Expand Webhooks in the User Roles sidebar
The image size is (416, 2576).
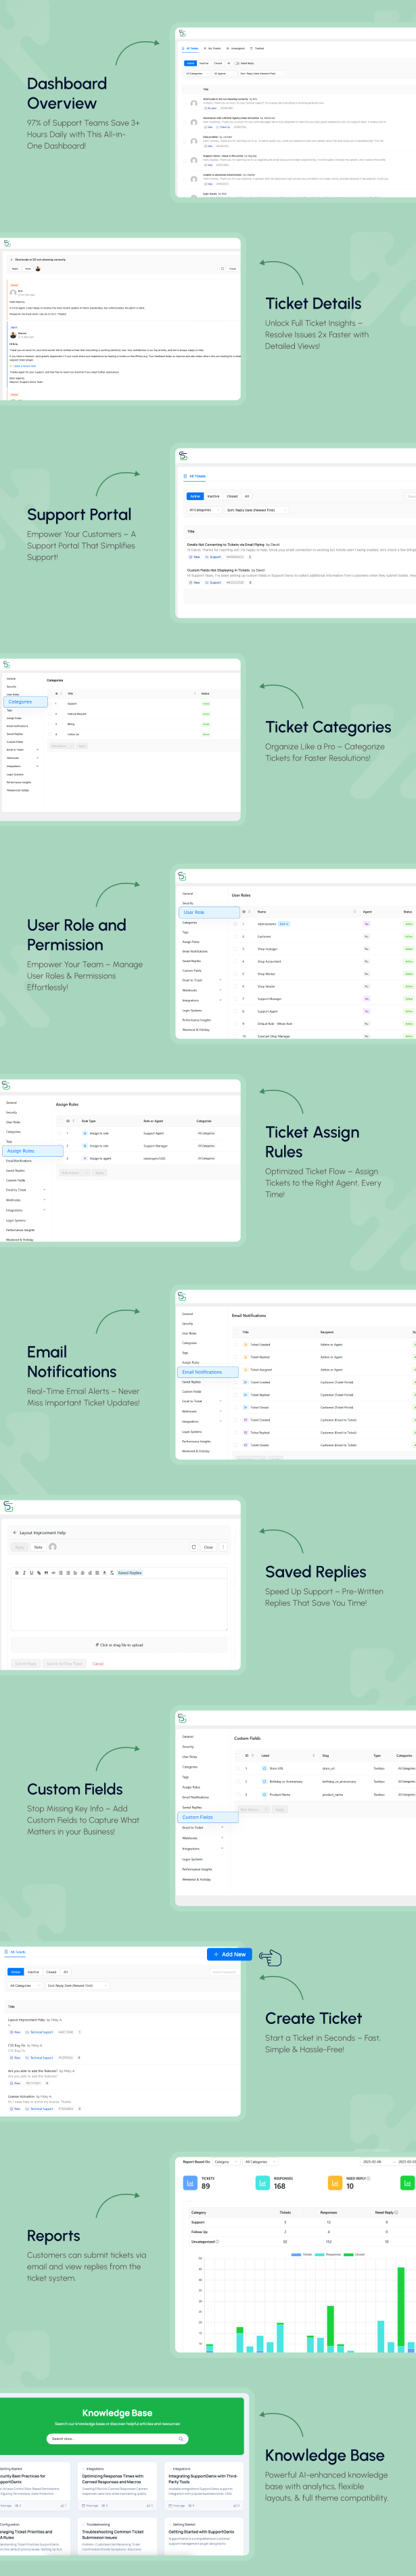click(x=221, y=990)
